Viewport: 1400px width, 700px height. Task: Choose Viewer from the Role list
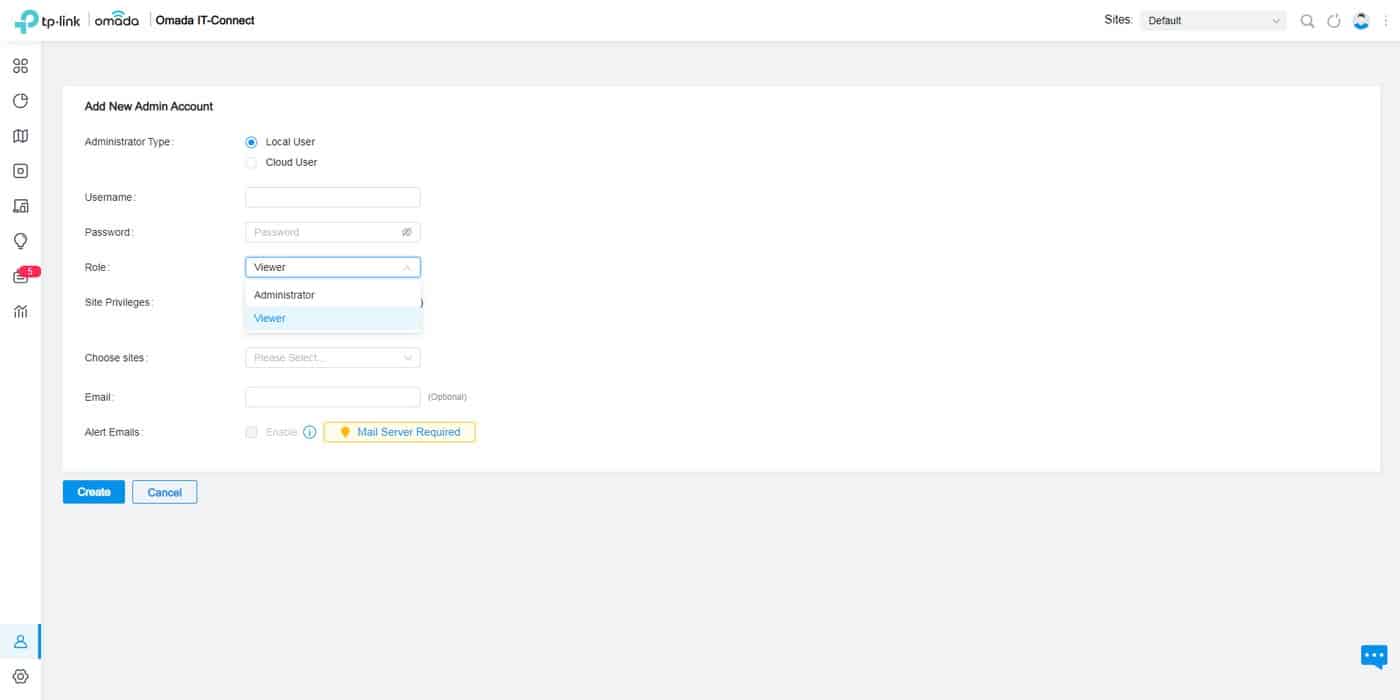pos(333,318)
